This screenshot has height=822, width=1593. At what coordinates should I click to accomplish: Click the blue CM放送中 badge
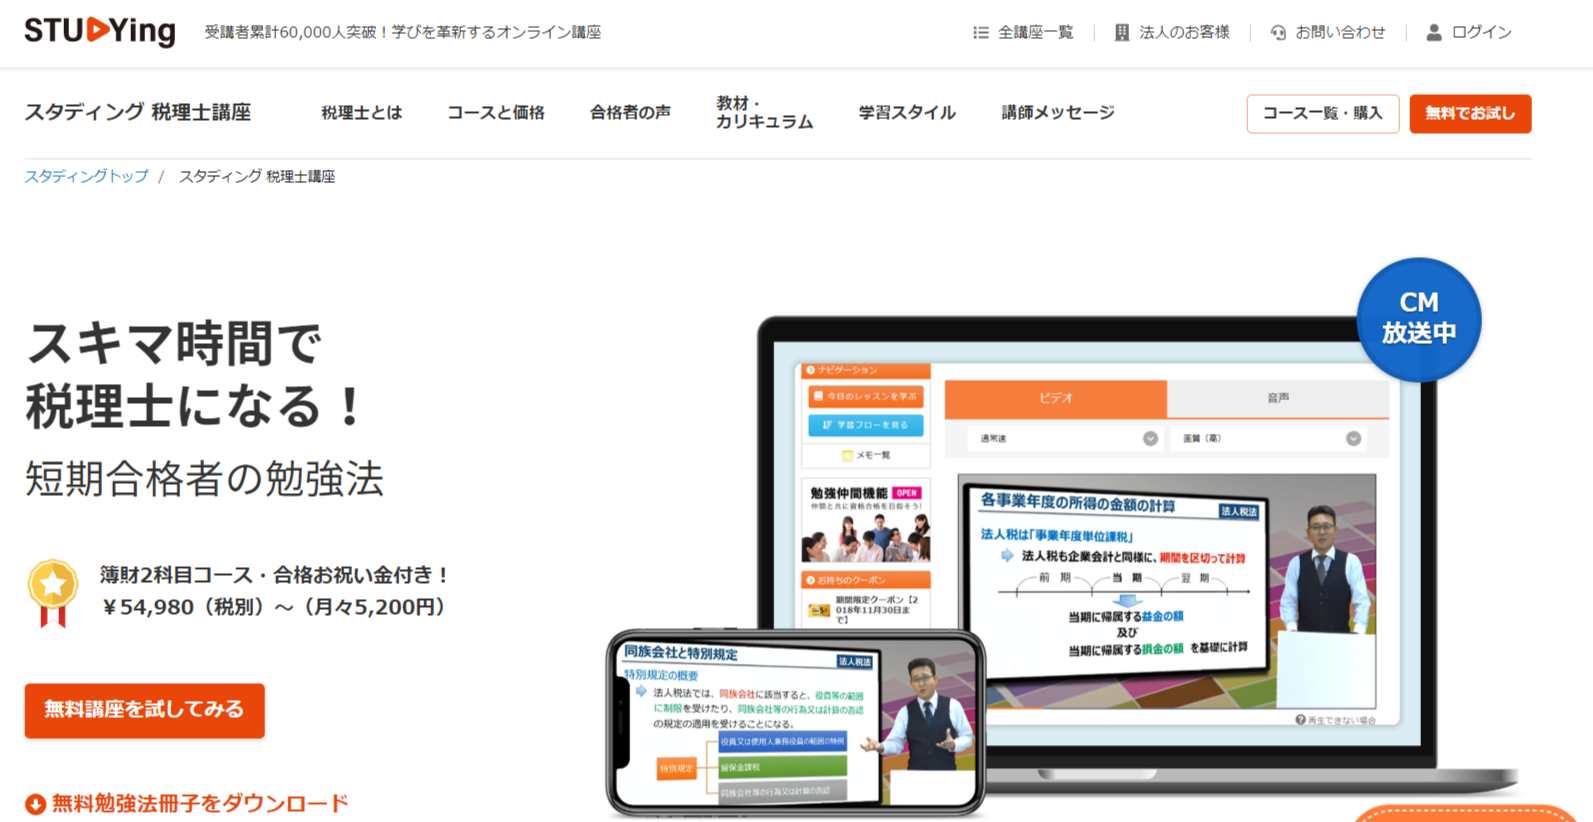1419,319
